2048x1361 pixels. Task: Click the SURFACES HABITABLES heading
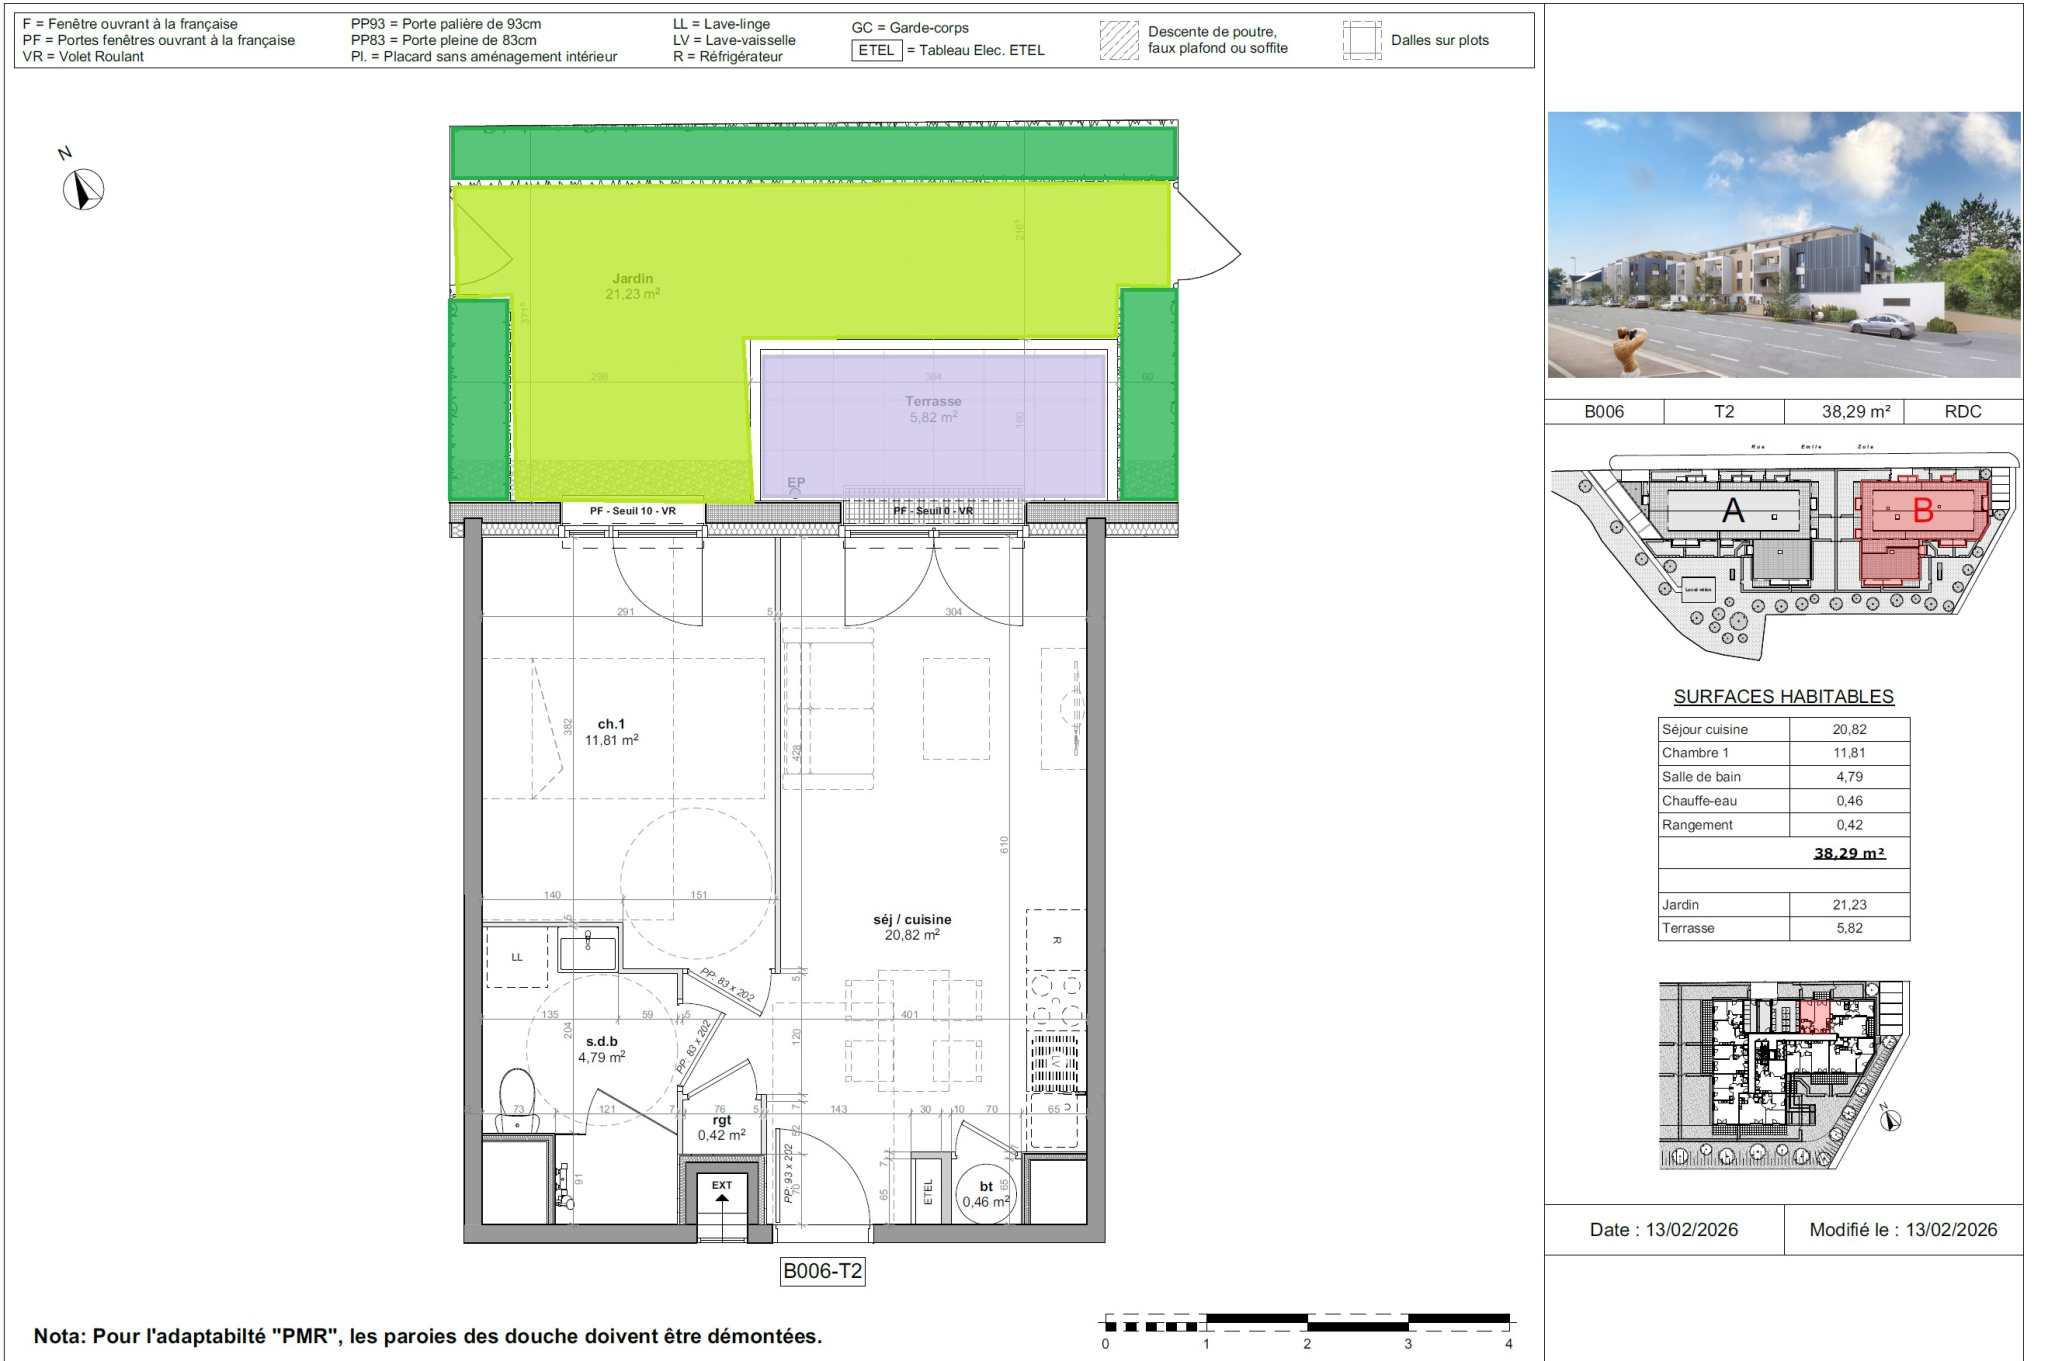click(1784, 696)
